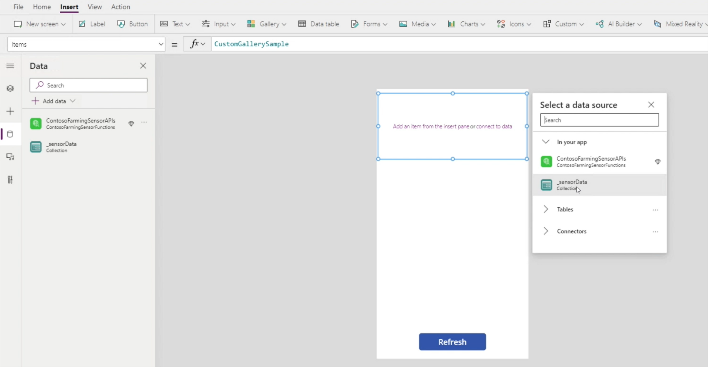Viewport: 708px width, 367px height.
Task: Open the Action menu tab
Action: coord(121,7)
